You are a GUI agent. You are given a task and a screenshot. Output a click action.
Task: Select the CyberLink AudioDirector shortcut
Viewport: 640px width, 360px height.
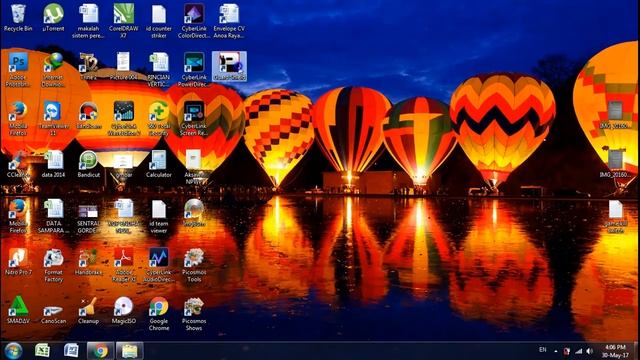coord(159,264)
